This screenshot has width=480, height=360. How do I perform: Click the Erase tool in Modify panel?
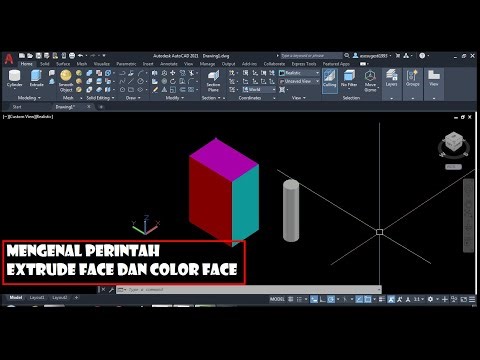[155, 89]
